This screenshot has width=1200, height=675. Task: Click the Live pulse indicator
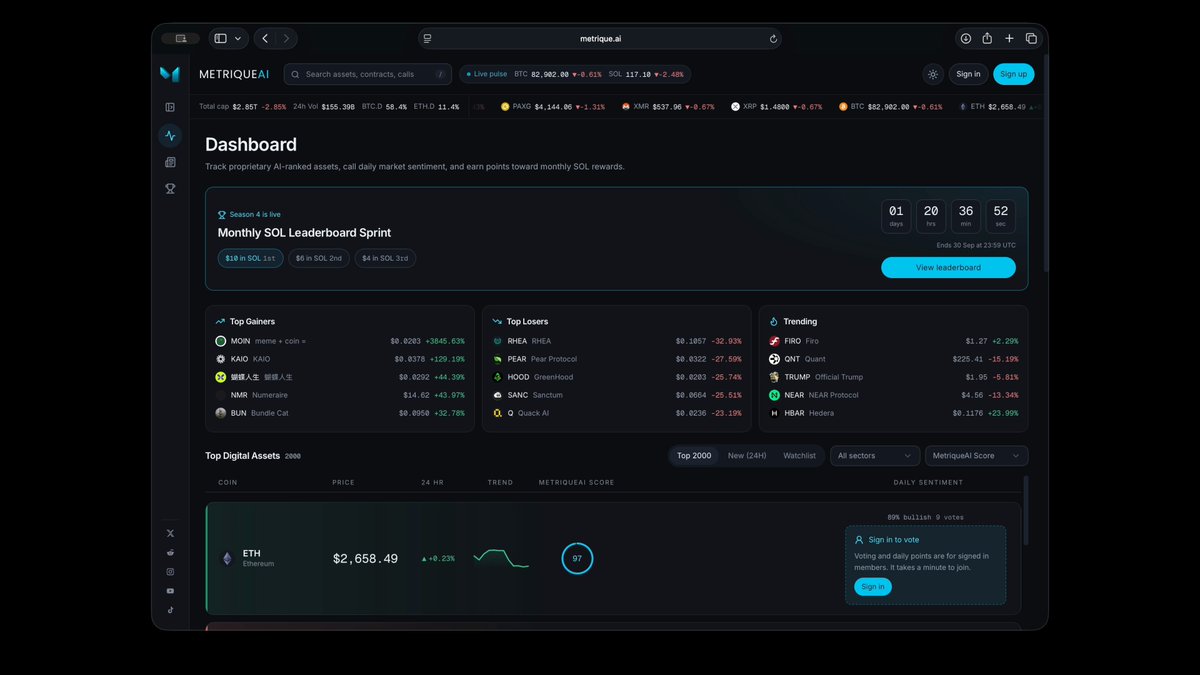pyautogui.click(x=487, y=74)
